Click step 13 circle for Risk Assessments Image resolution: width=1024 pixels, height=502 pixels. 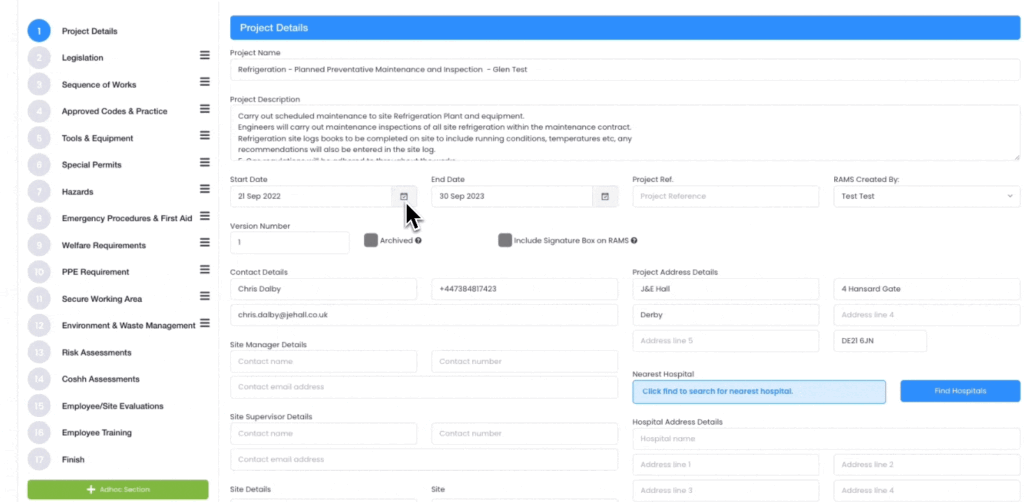click(x=39, y=353)
